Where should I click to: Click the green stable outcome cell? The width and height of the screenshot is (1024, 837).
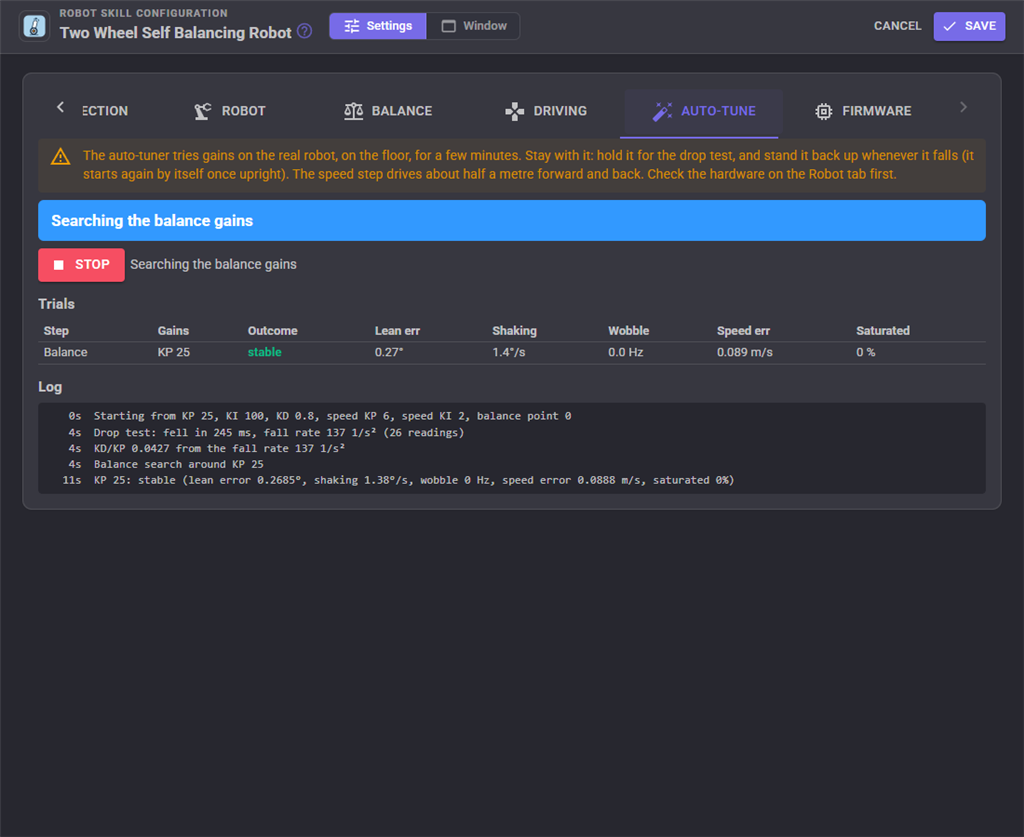pos(264,353)
